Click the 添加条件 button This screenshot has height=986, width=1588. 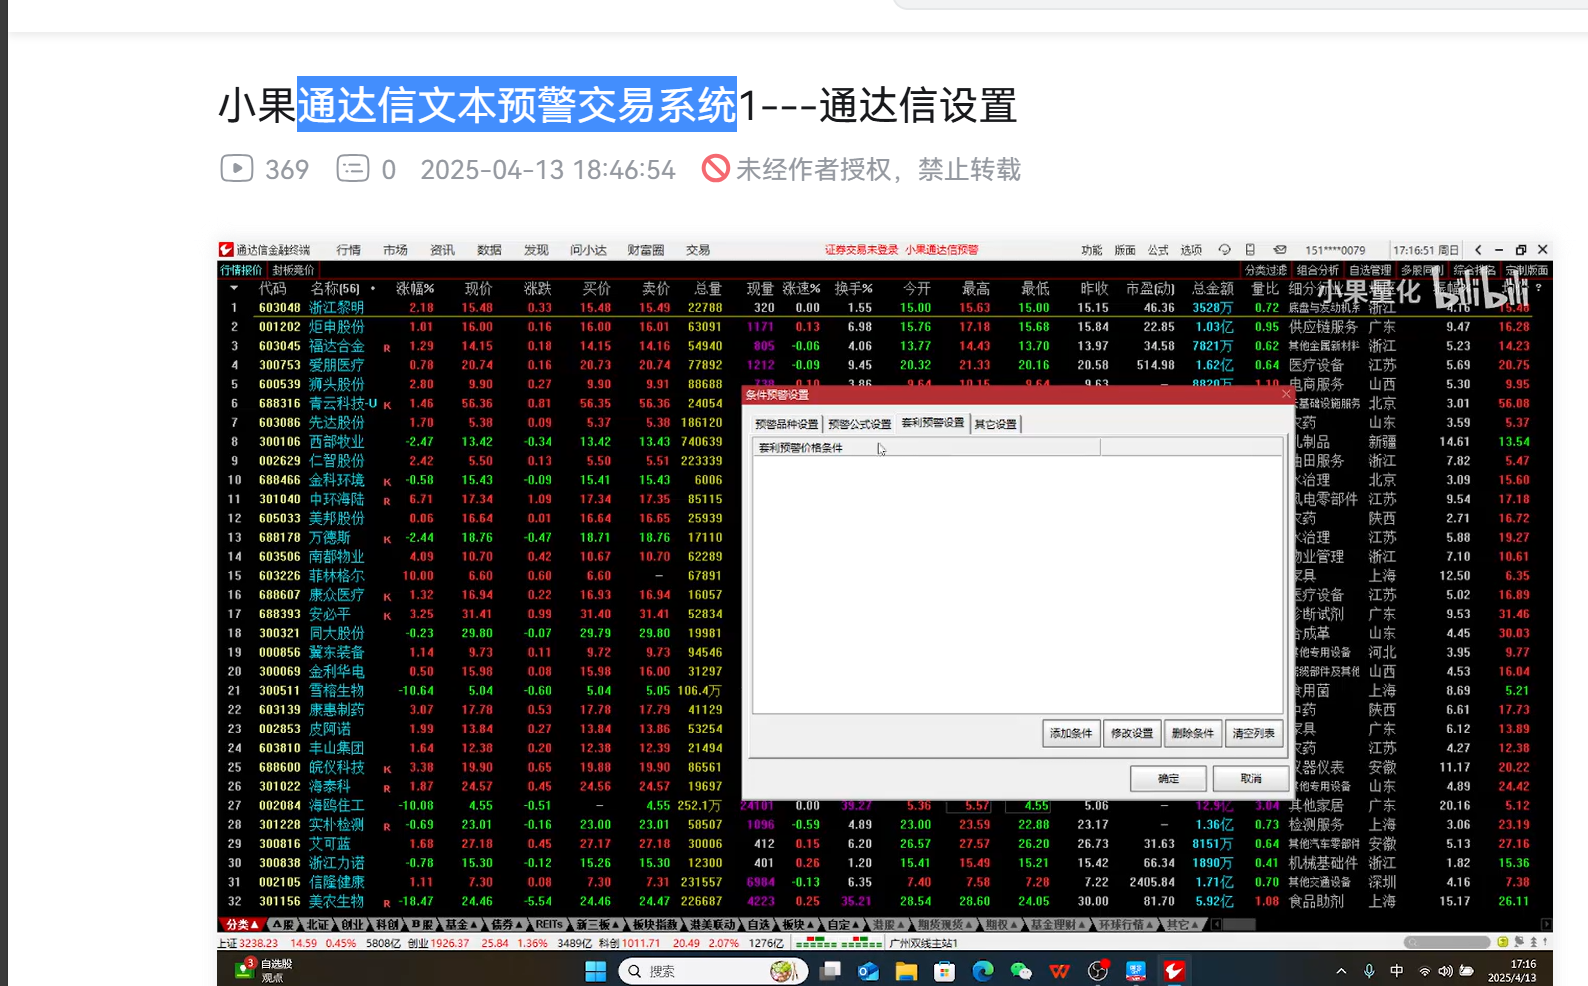coord(1071,733)
